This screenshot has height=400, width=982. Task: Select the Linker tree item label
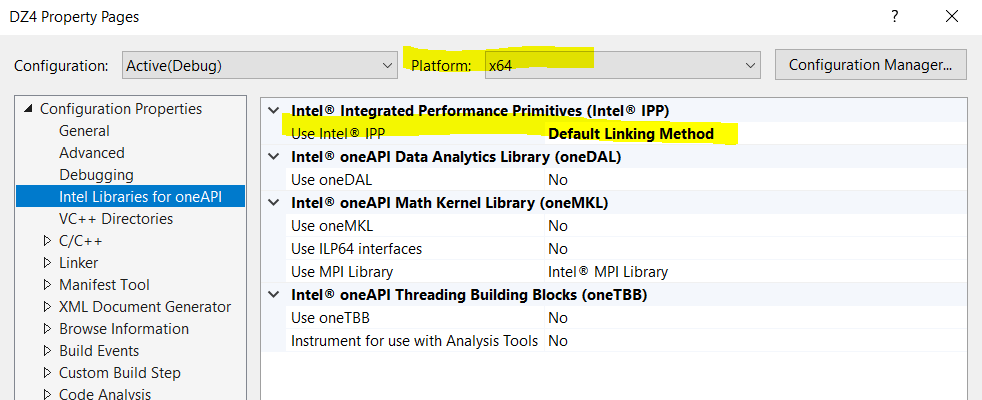(78, 263)
